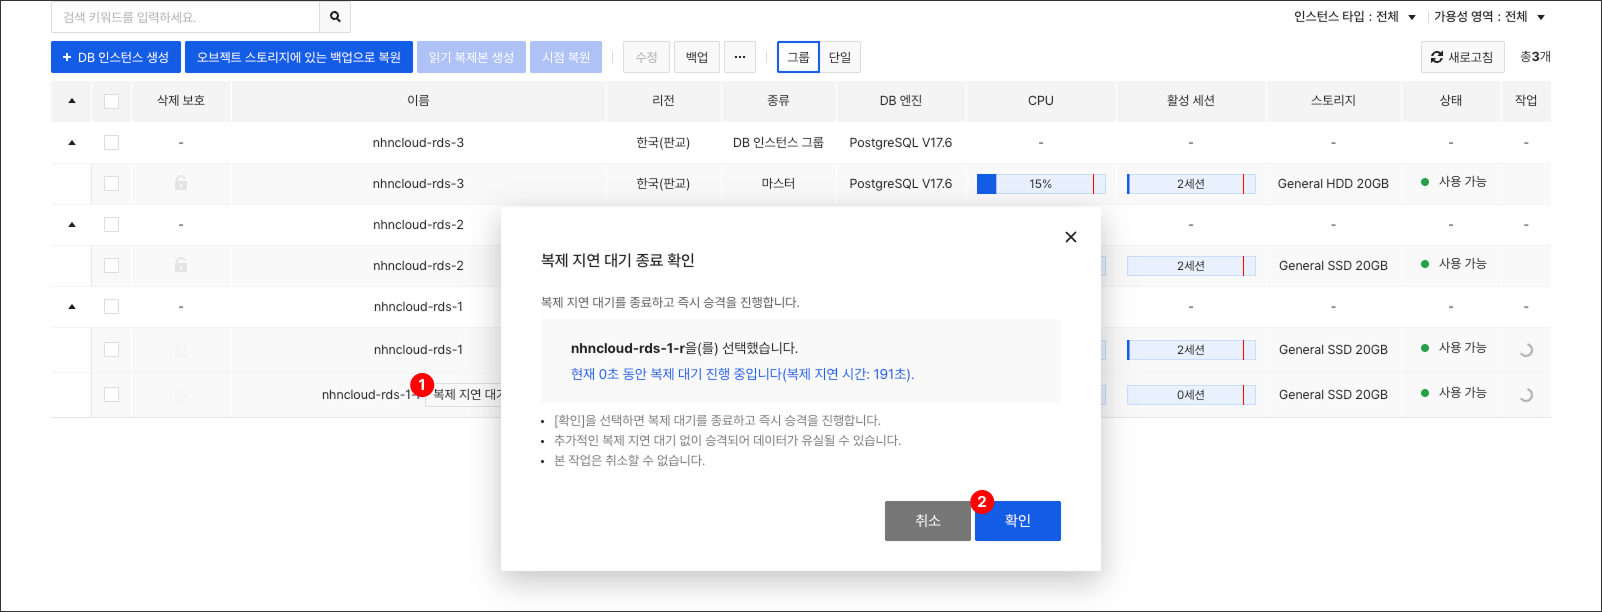Click the lock icon for nhncloud-rds-3 master

(x=181, y=183)
